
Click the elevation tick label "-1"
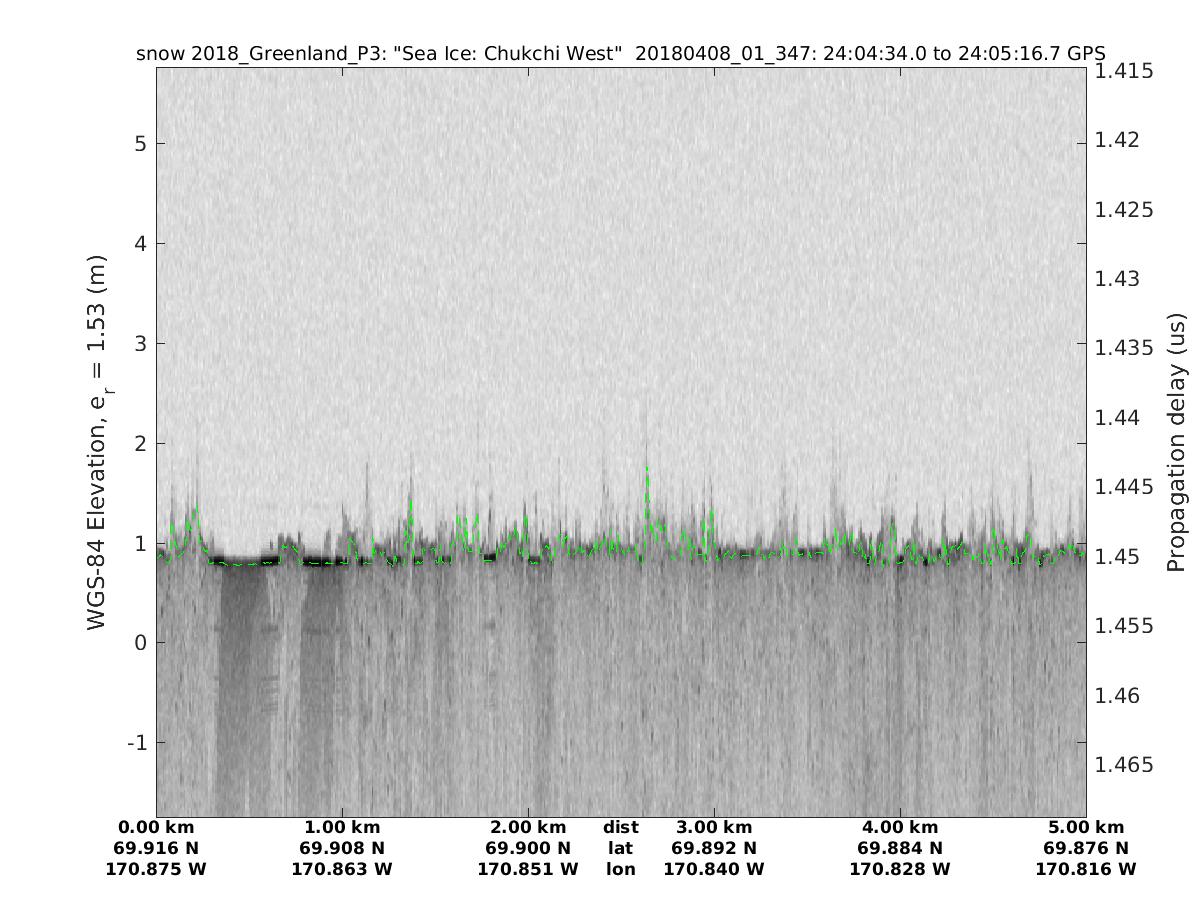click(x=137, y=742)
